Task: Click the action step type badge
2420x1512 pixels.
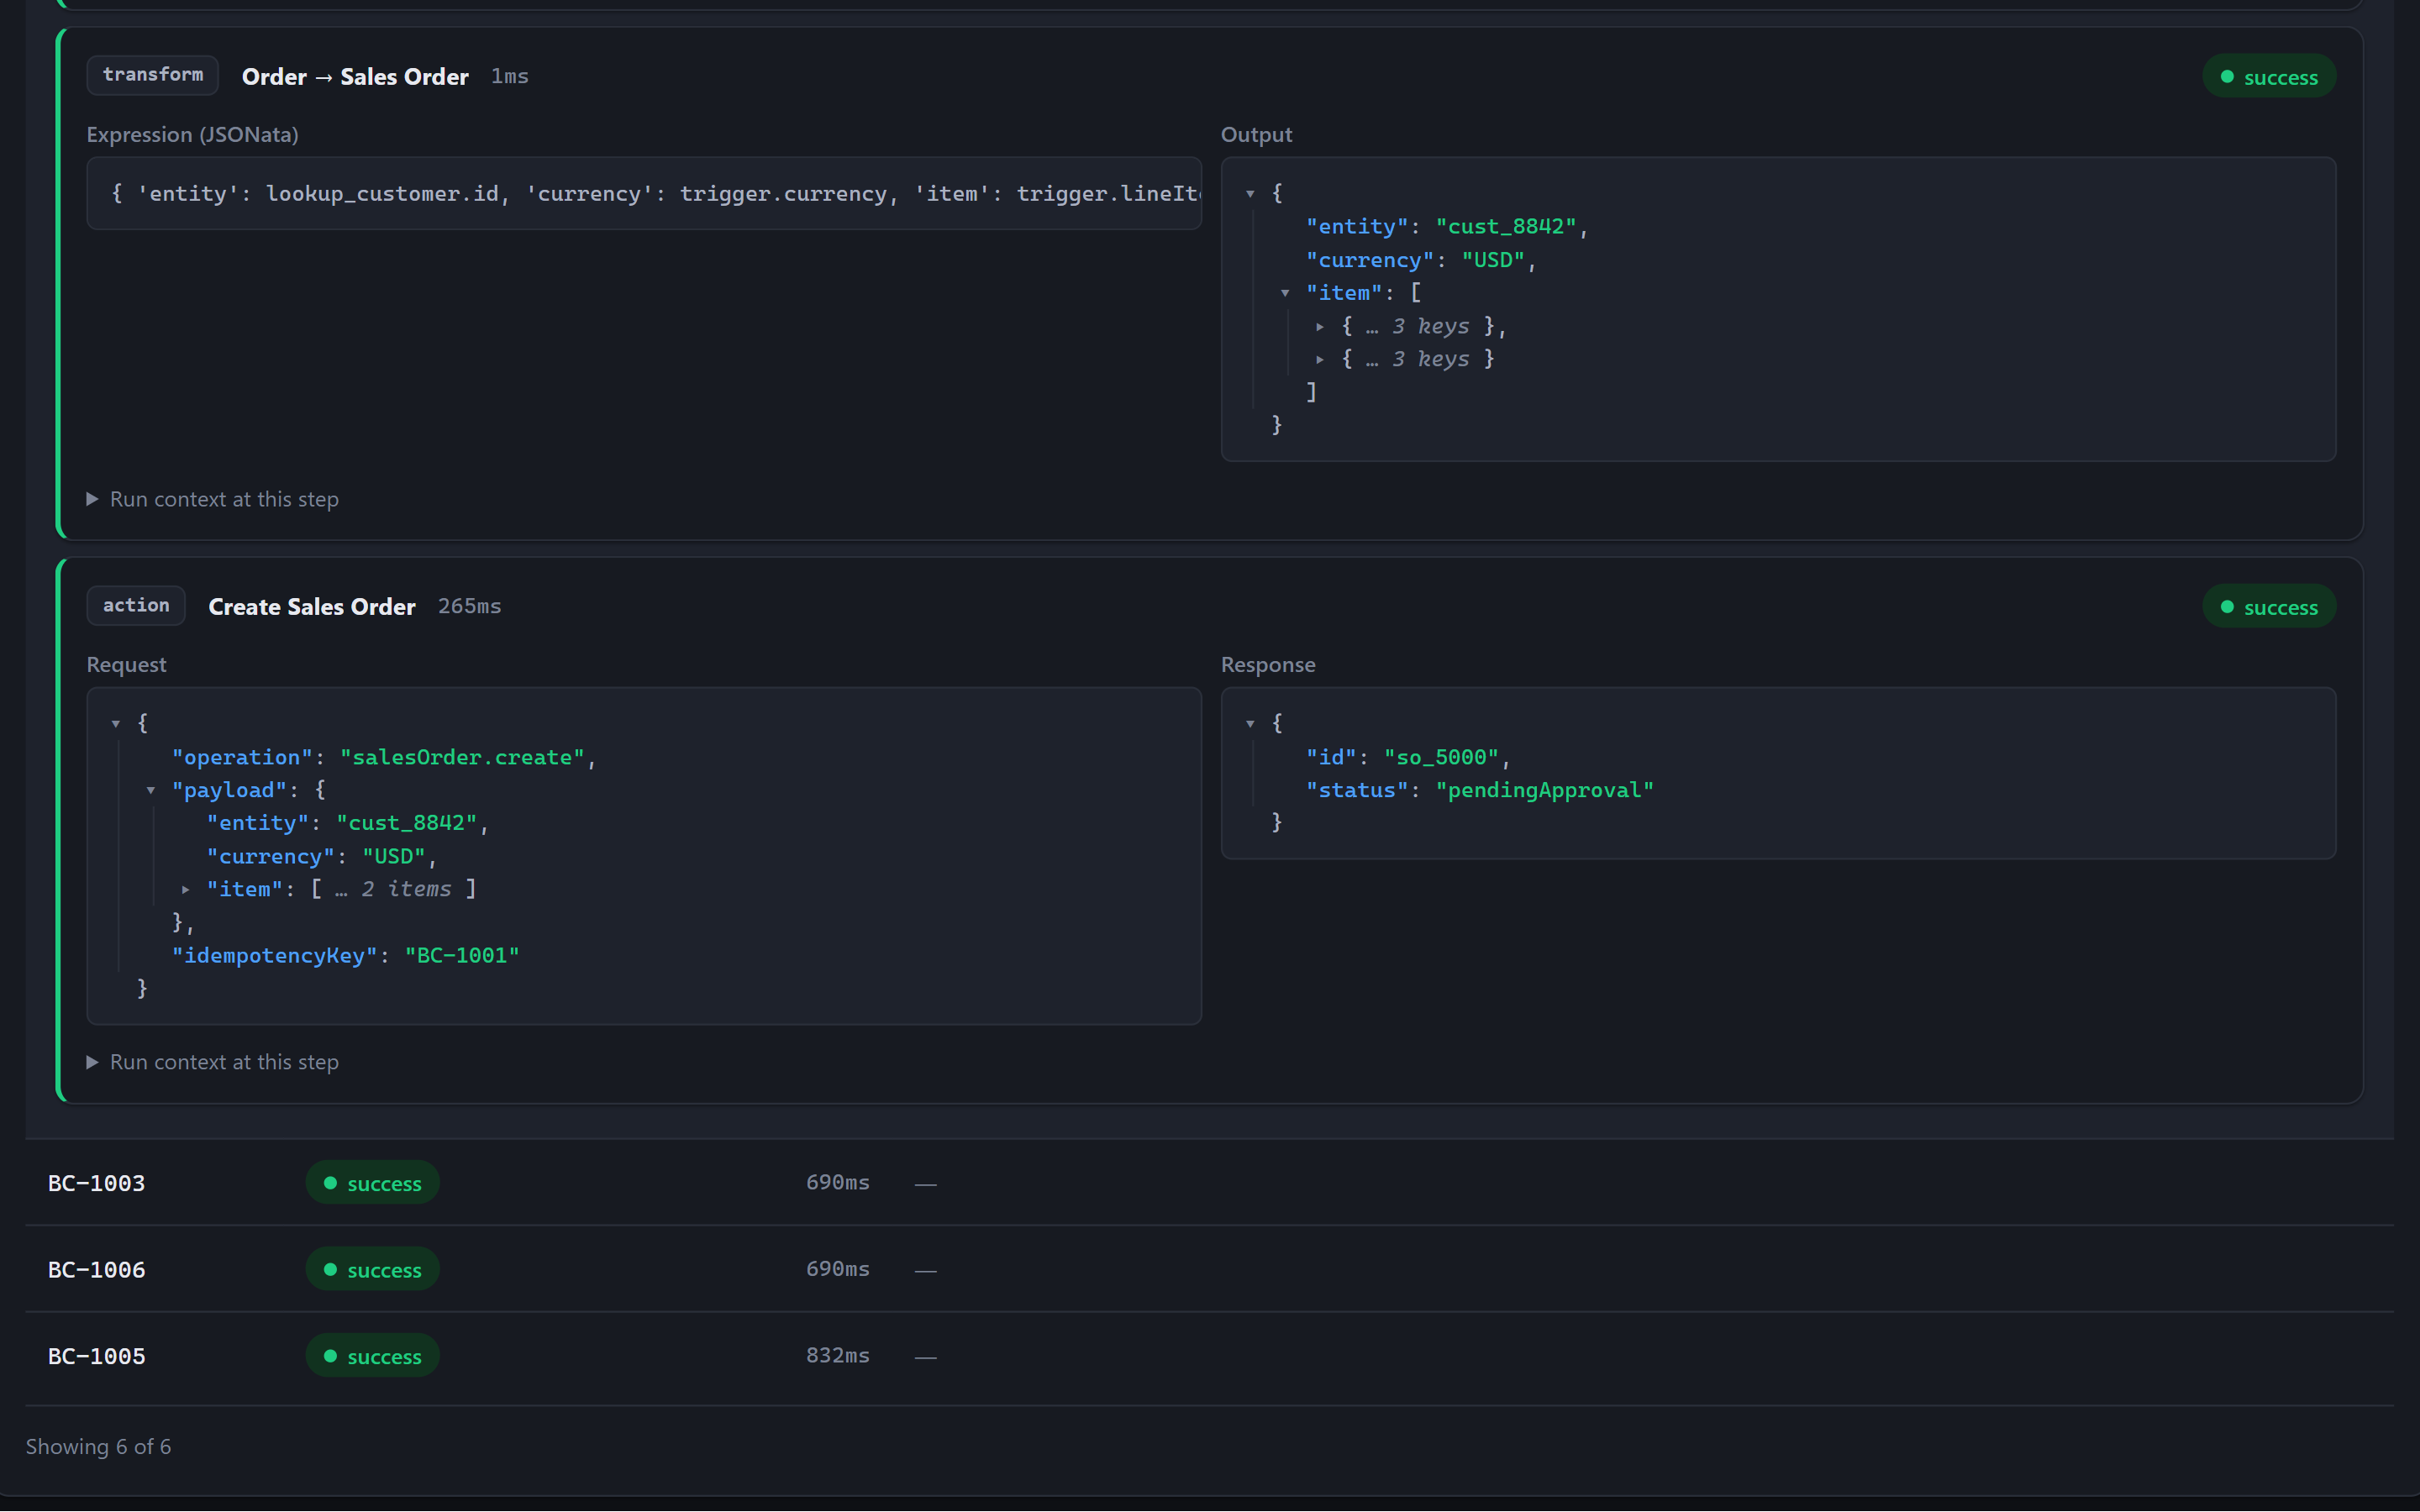Action: [136, 606]
